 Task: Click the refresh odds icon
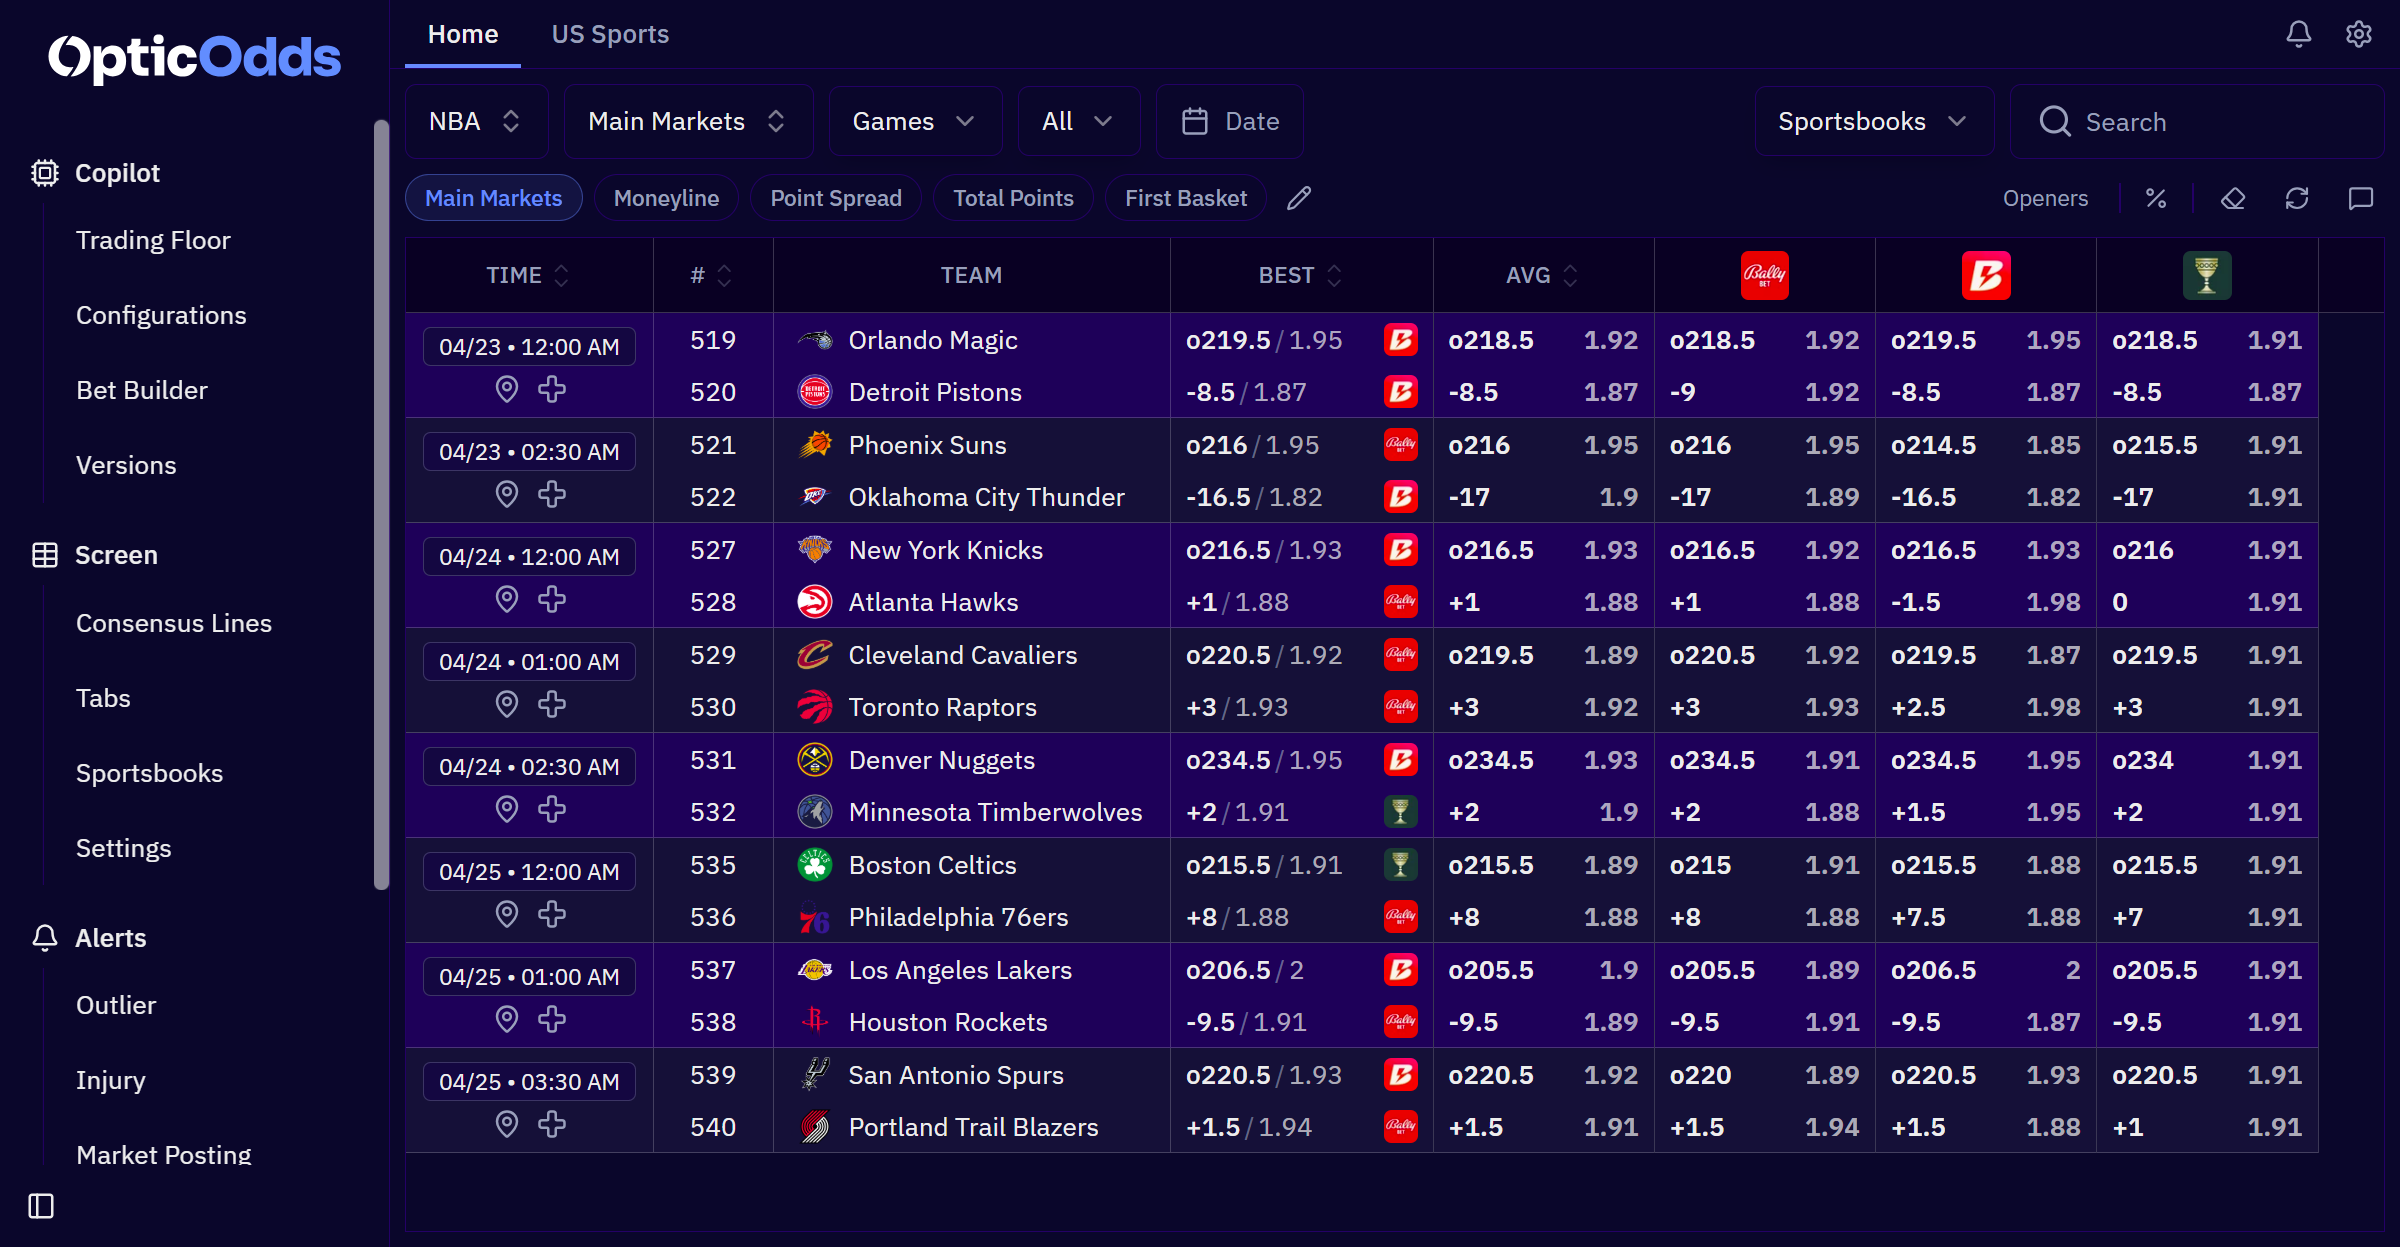(2297, 198)
